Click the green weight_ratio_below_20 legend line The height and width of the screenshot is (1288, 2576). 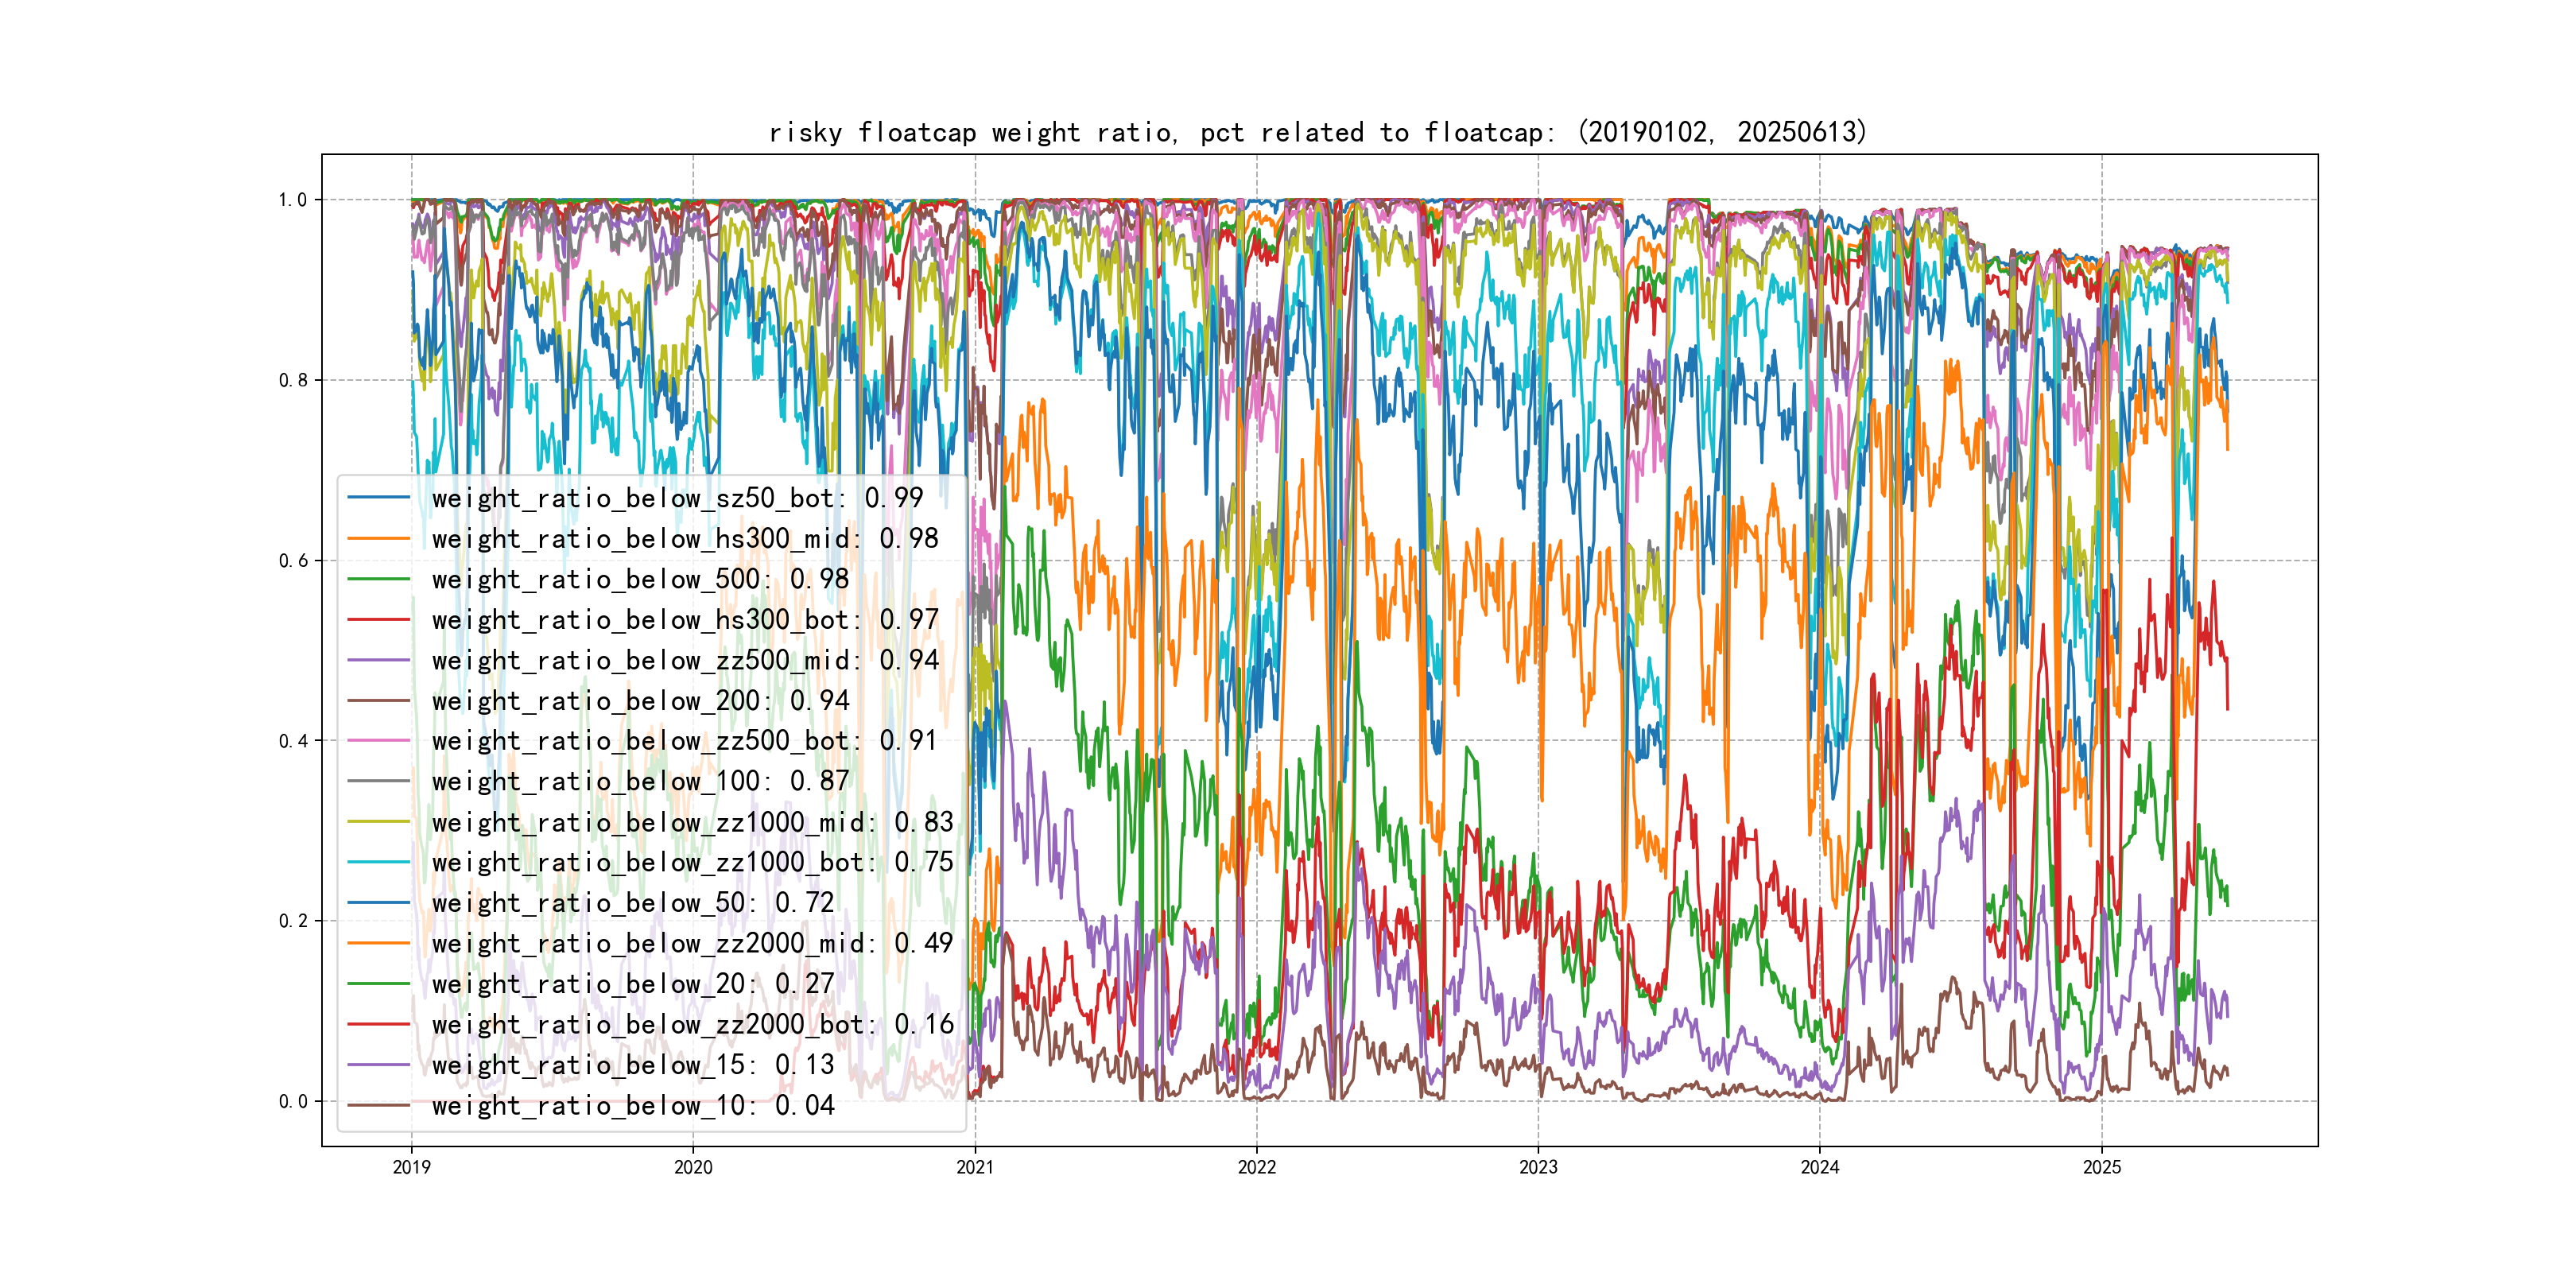coord(379,984)
